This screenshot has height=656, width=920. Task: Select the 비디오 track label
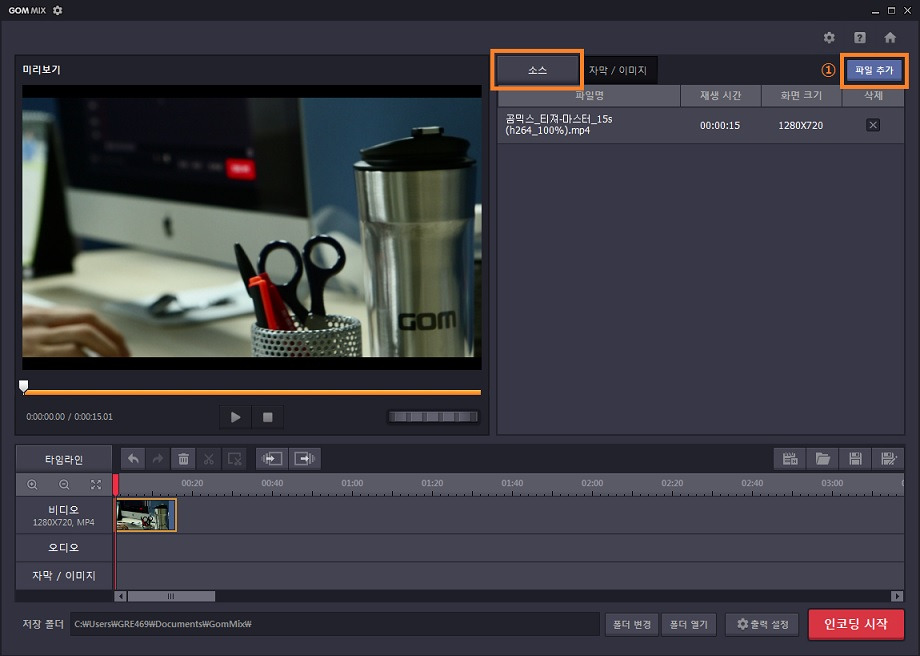coord(64,515)
